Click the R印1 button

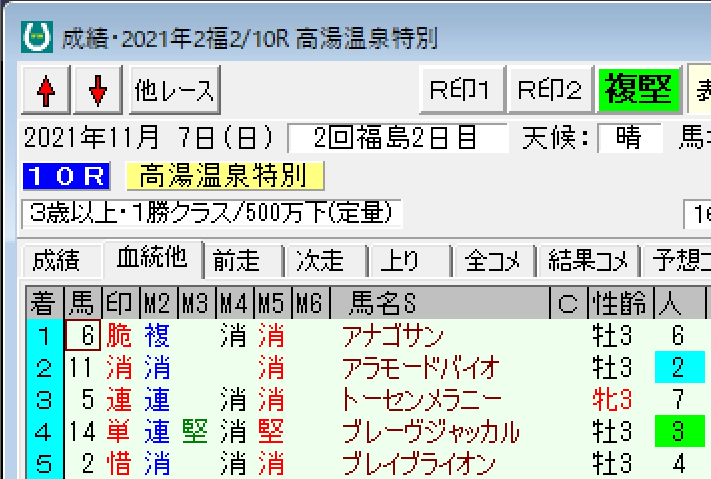tap(462, 90)
